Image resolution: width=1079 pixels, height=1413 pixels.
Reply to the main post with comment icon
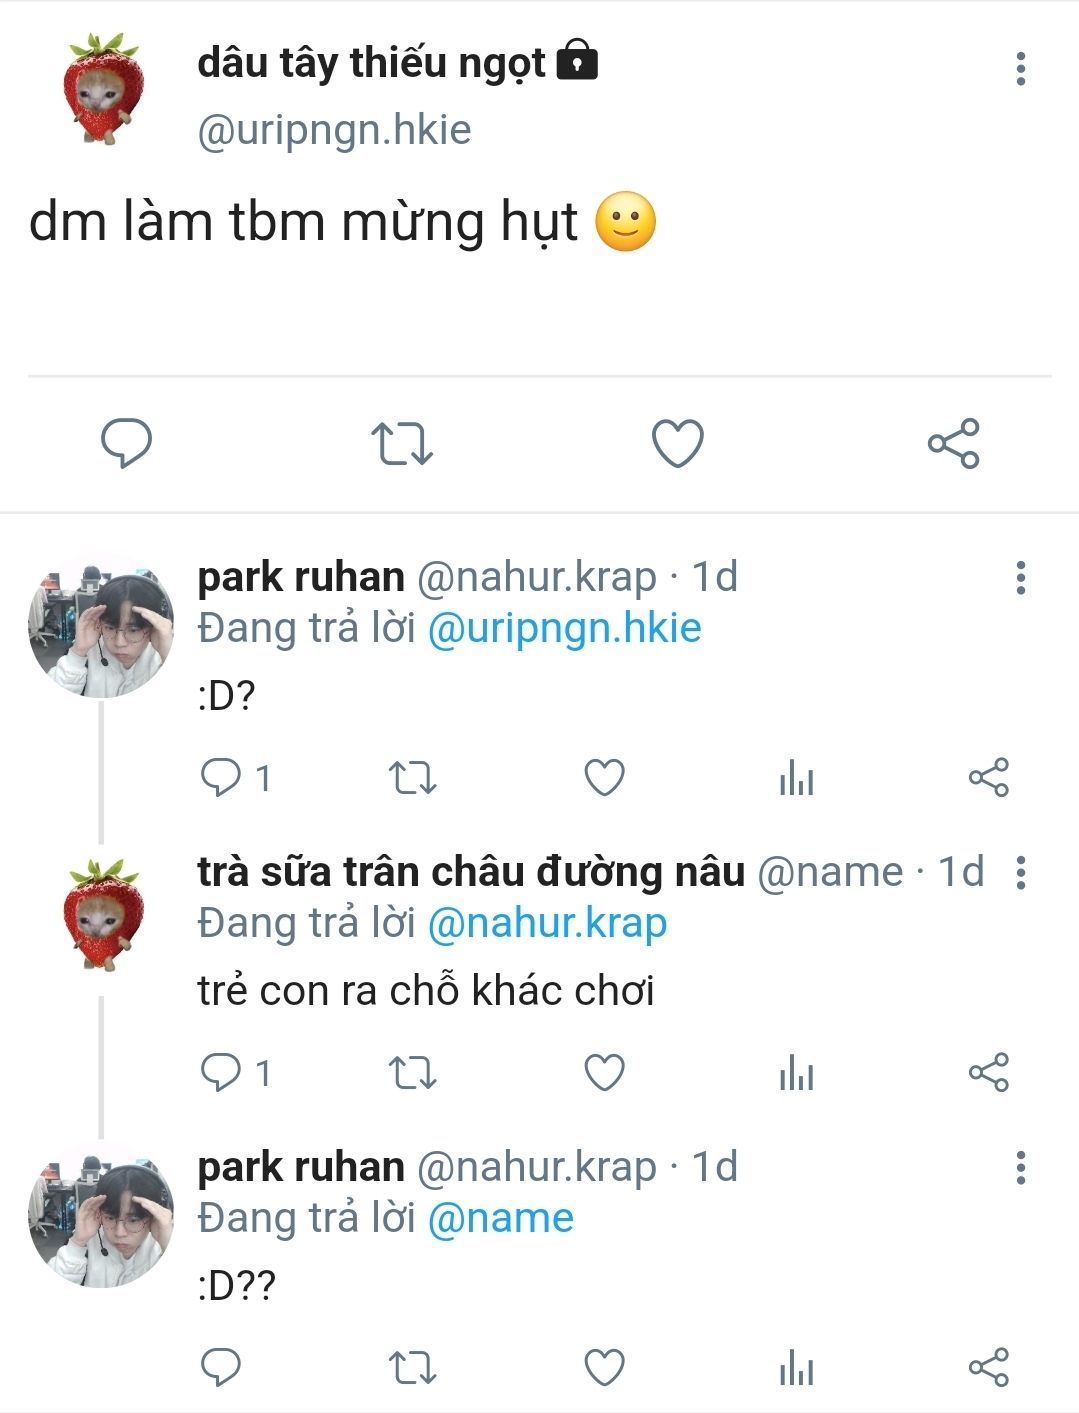[127, 443]
